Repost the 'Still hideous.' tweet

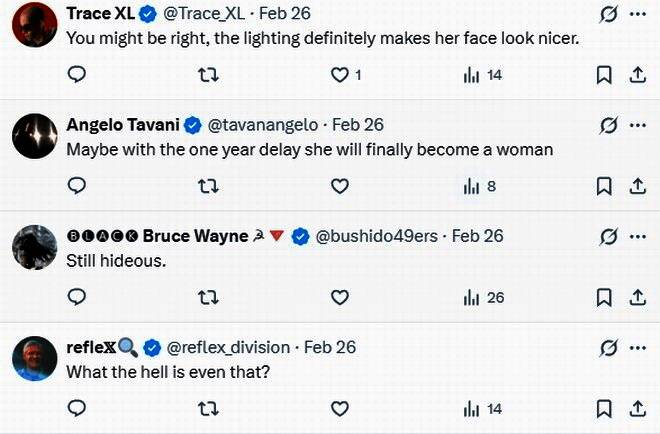[209, 297]
